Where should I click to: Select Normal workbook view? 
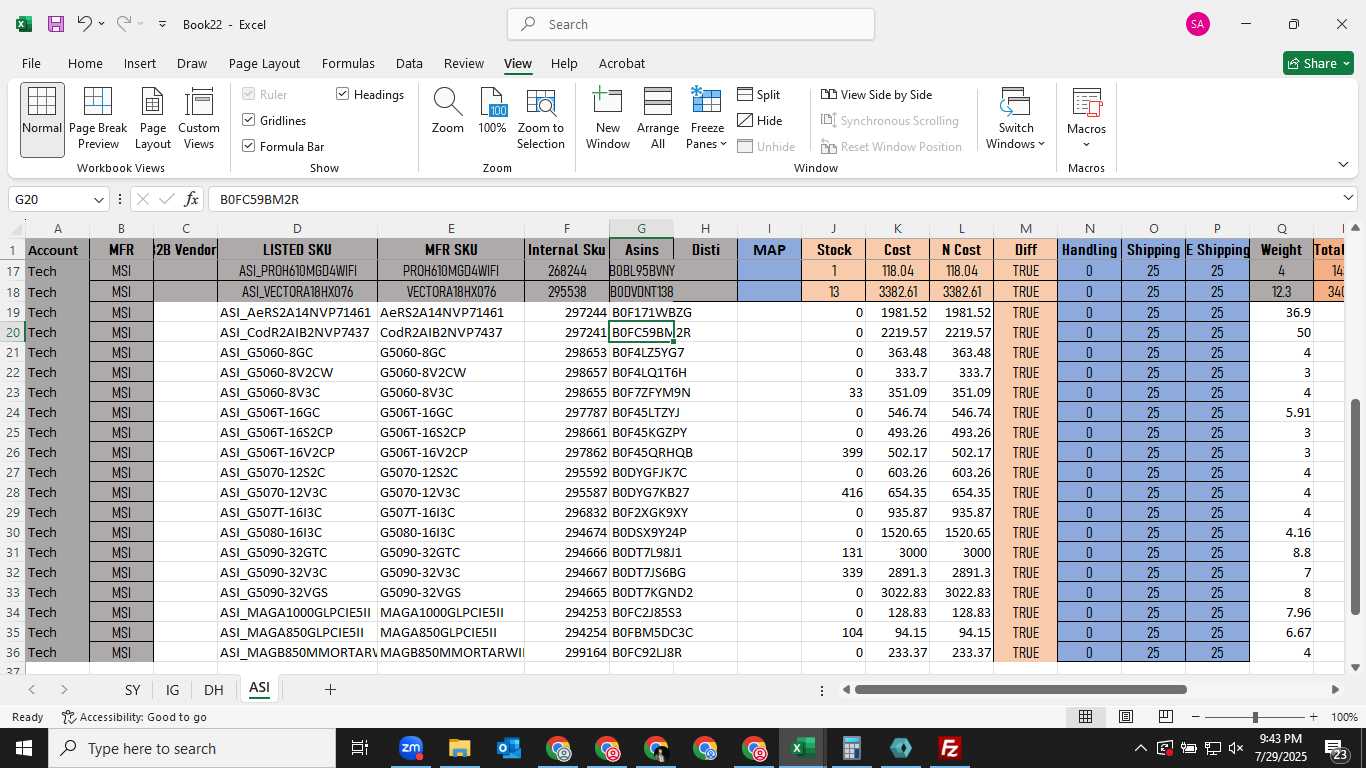(42, 119)
